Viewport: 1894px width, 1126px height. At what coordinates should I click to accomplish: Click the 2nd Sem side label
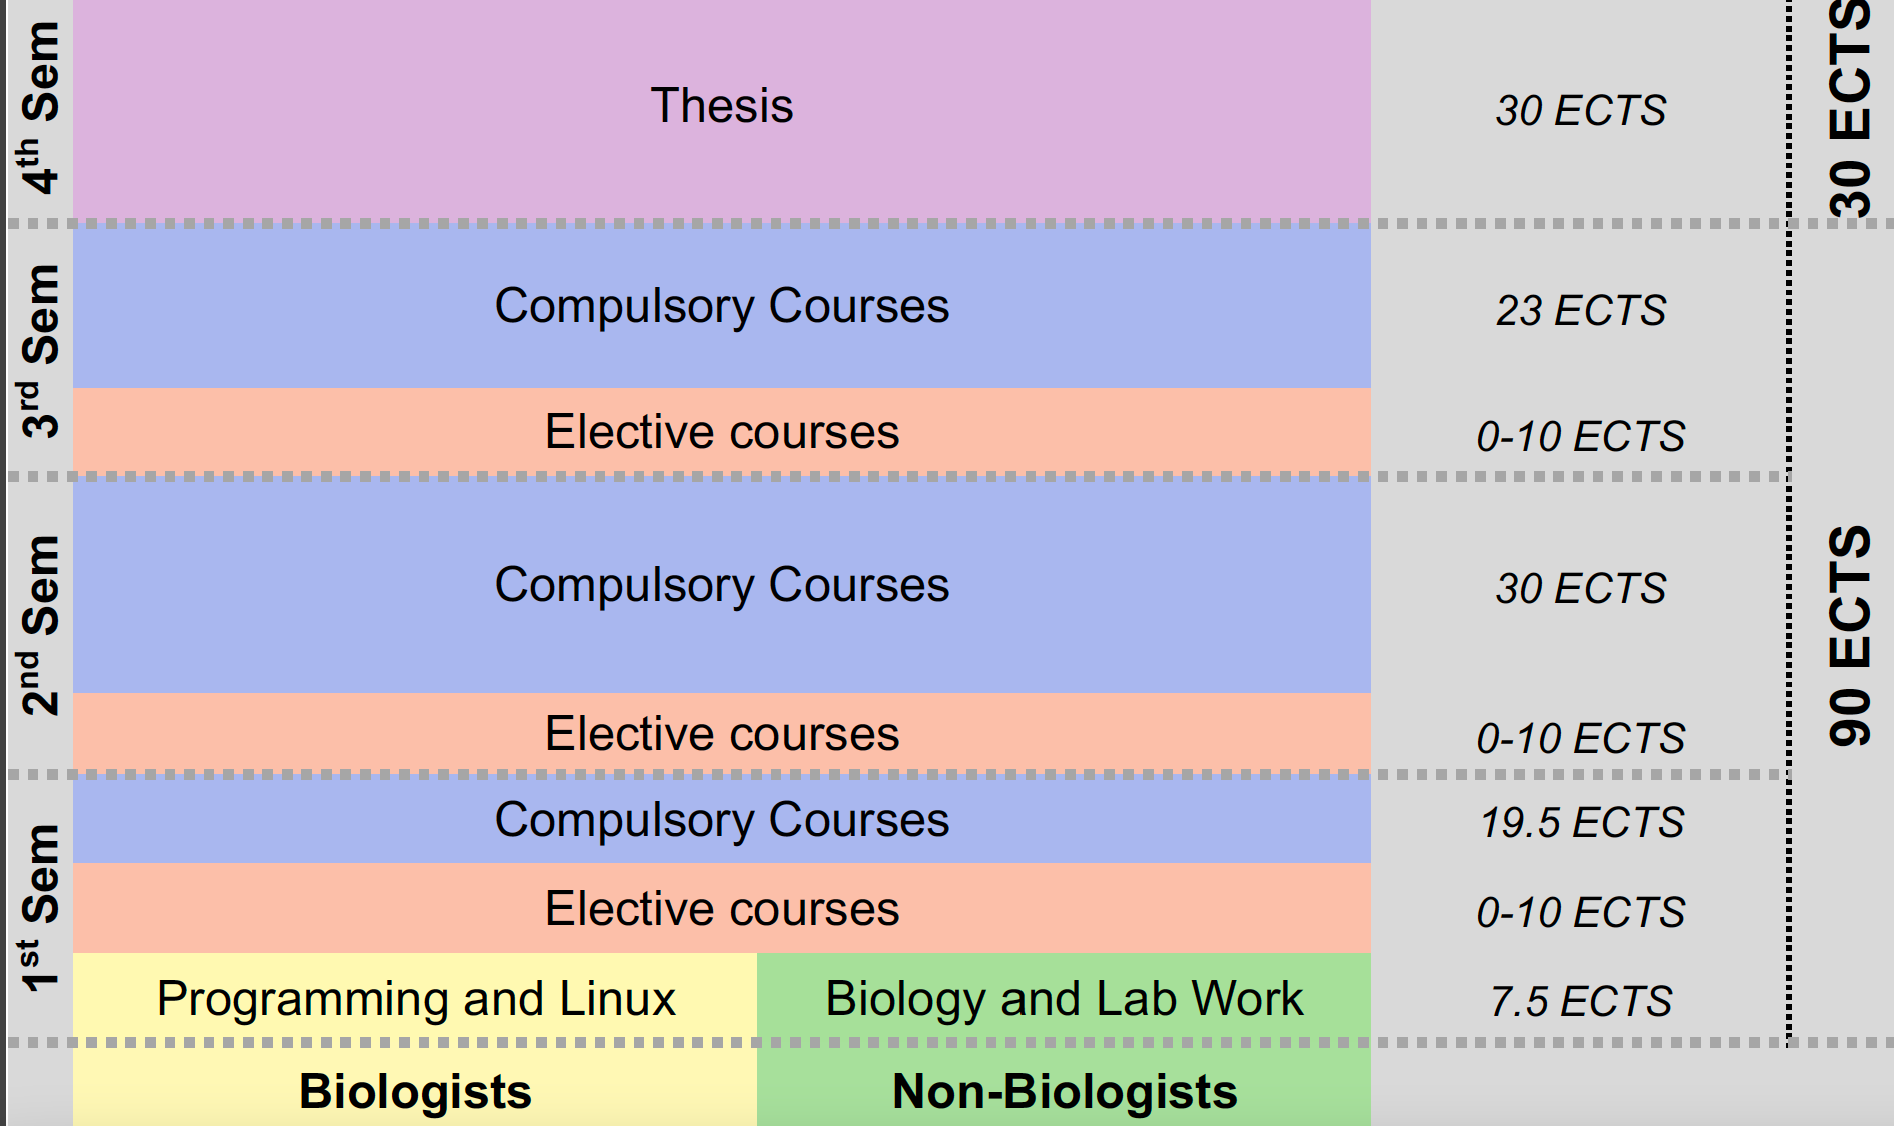tap(40, 625)
